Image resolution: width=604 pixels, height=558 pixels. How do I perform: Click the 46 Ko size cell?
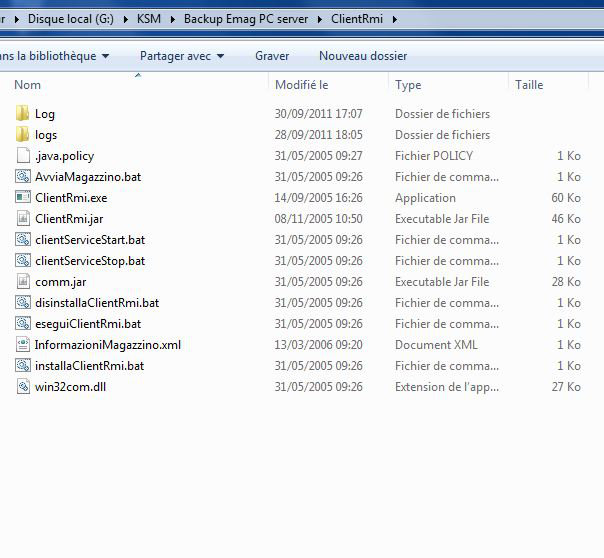tap(566, 219)
